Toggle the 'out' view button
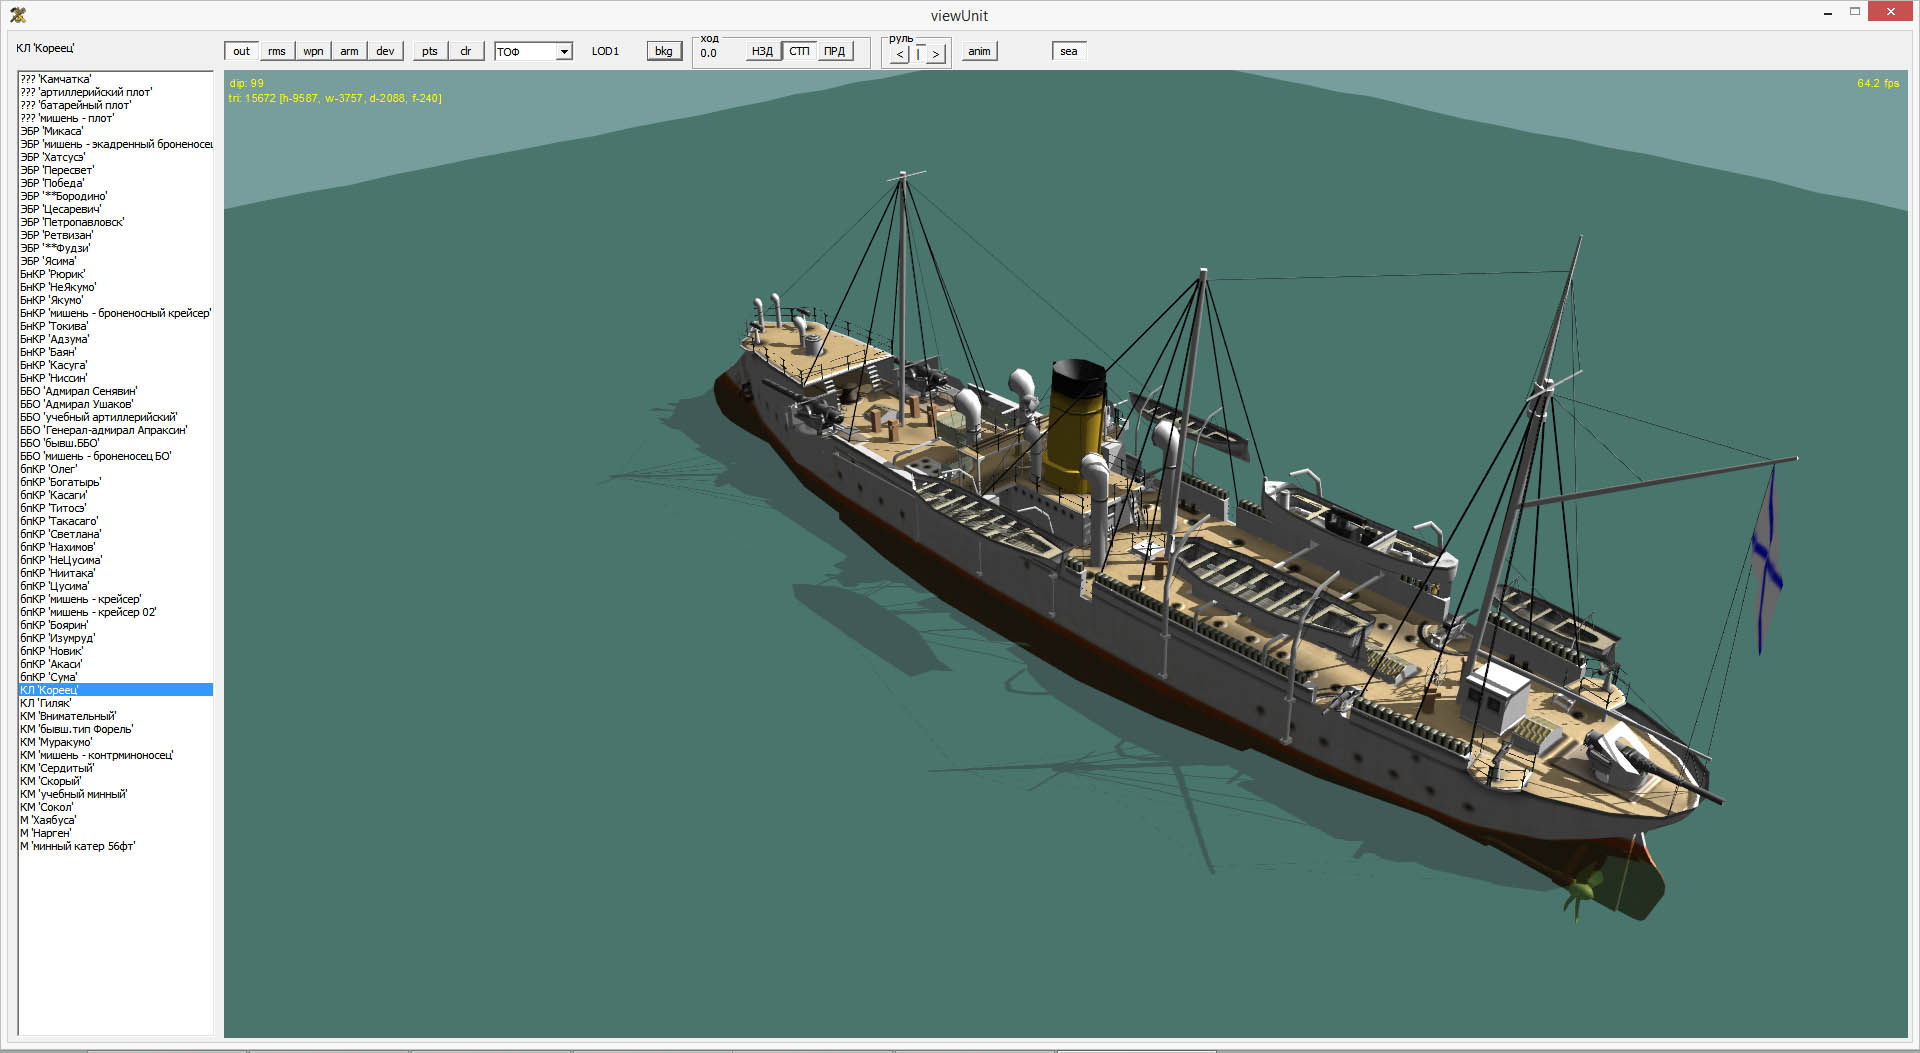This screenshot has width=1920, height=1053. (x=241, y=51)
